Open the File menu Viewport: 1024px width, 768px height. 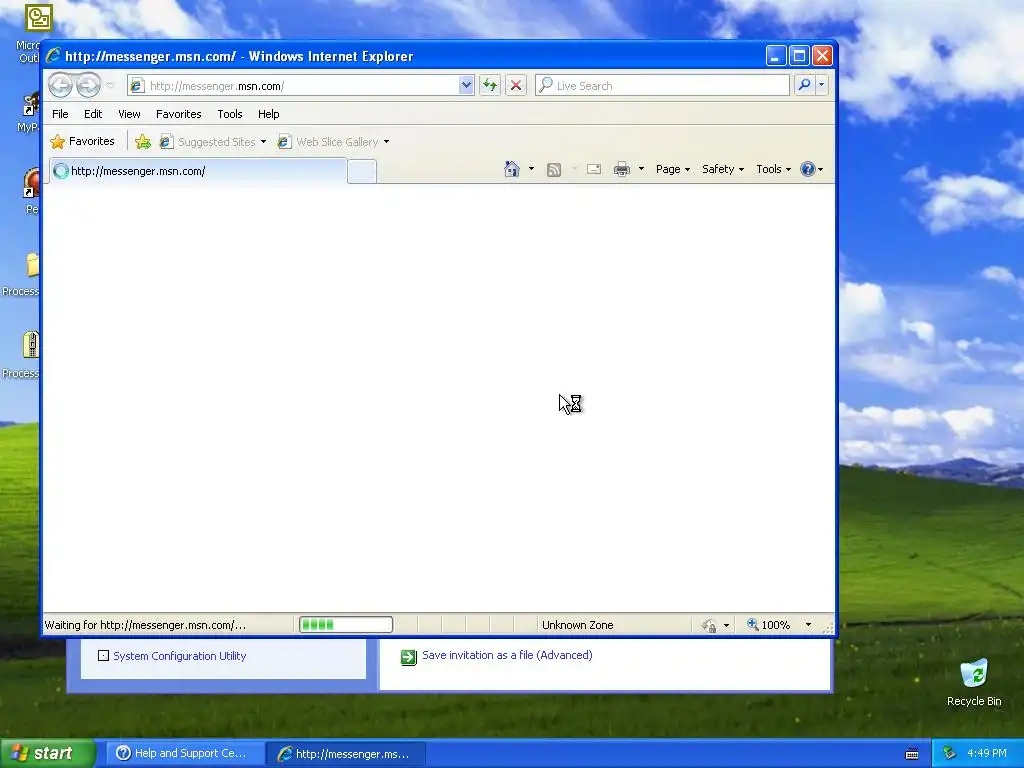pos(60,114)
